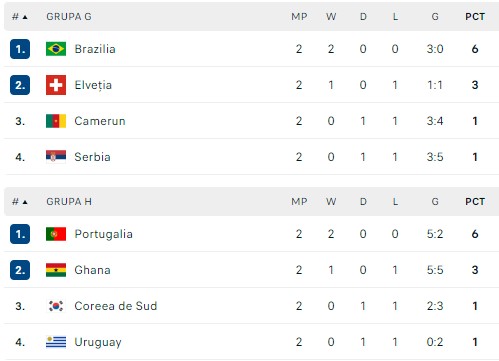The image size is (499, 361).
Task: Open the Brazilia team link
Action: [95, 49]
